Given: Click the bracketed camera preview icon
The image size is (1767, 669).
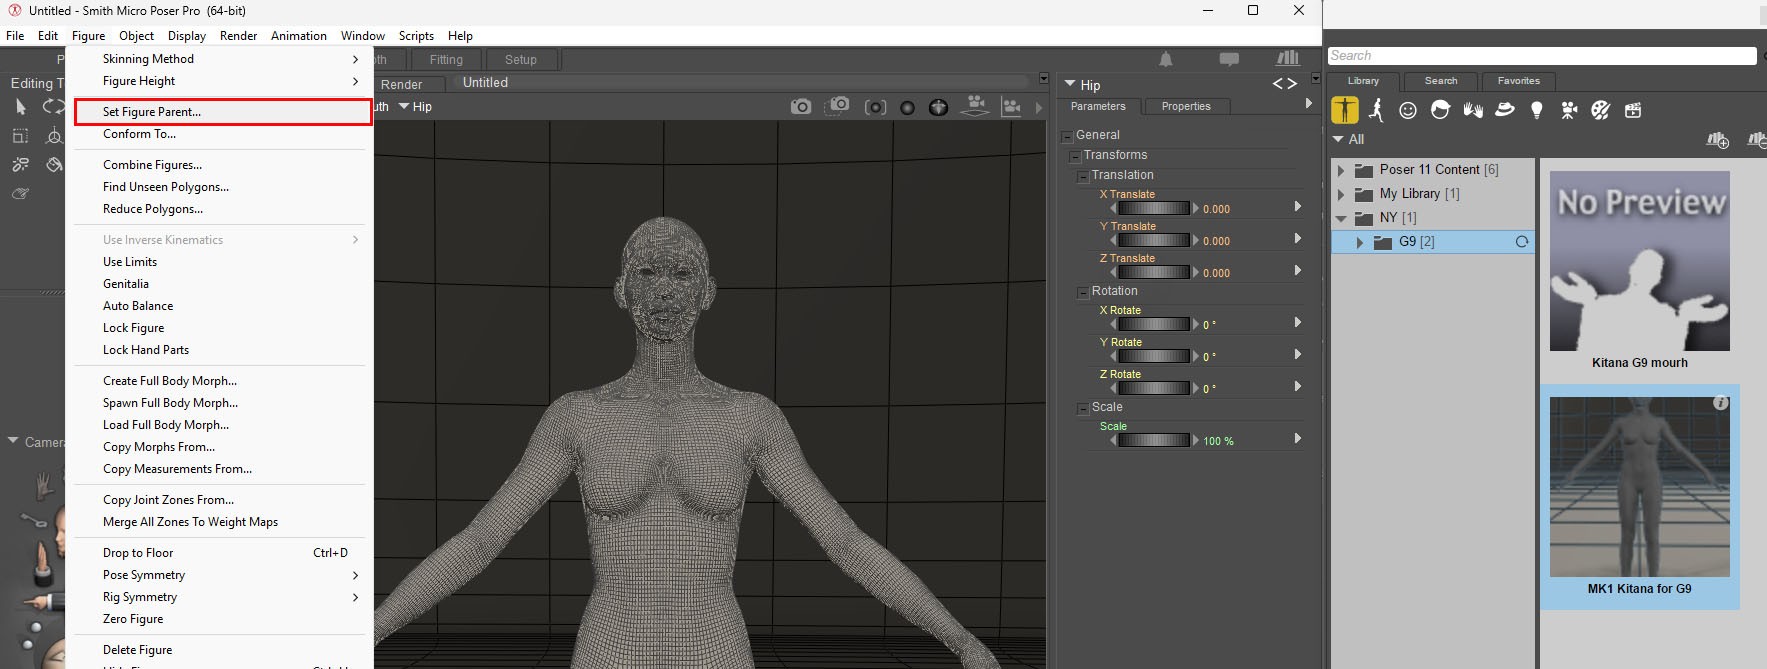Looking at the screenshot, I should click(875, 106).
